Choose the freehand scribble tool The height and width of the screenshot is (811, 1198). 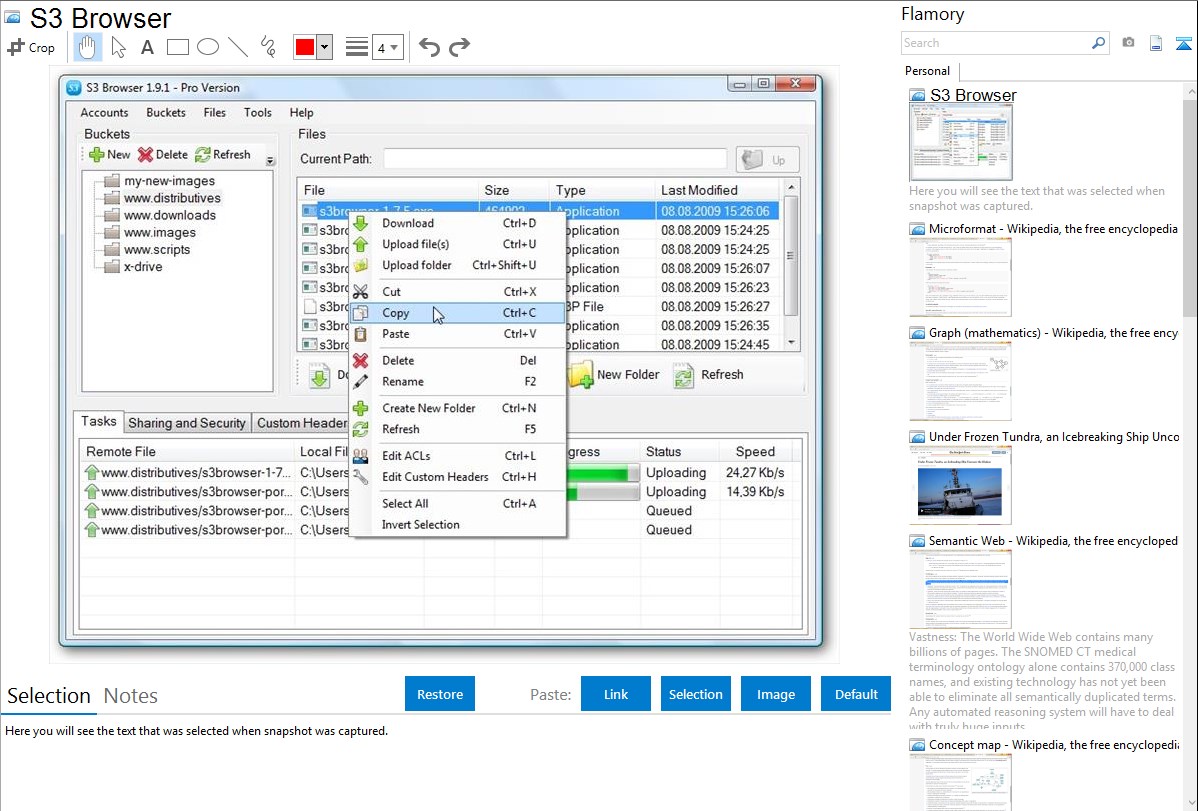(268, 47)
